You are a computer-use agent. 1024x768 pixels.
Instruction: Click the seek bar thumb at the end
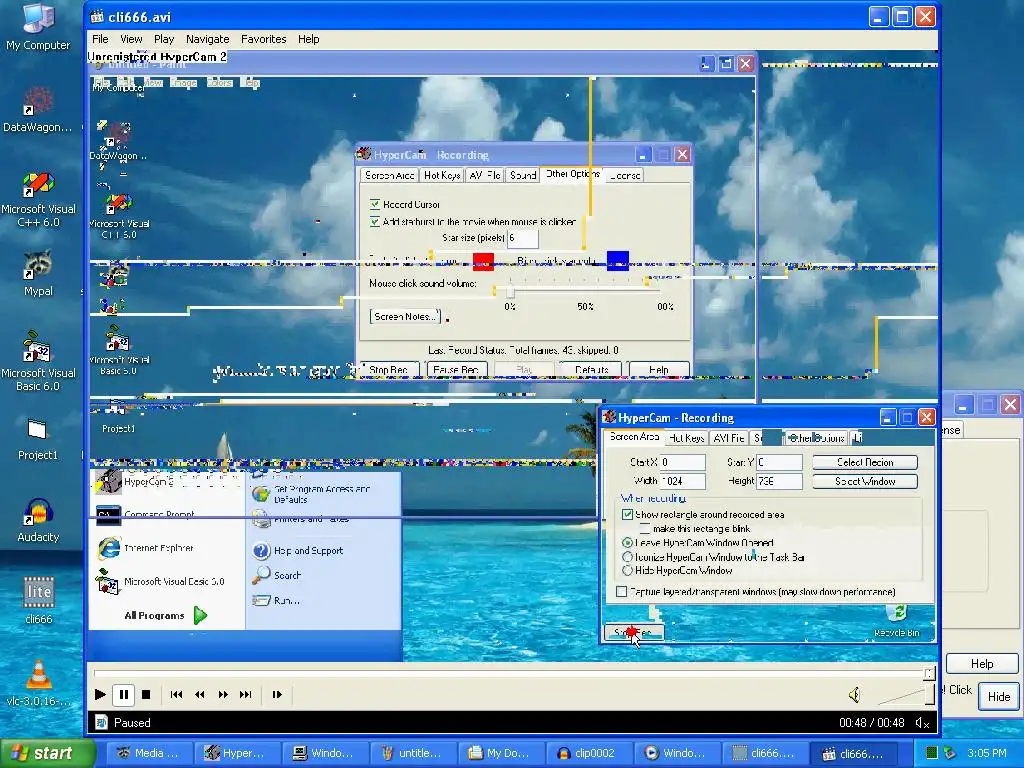click(929, 673)
